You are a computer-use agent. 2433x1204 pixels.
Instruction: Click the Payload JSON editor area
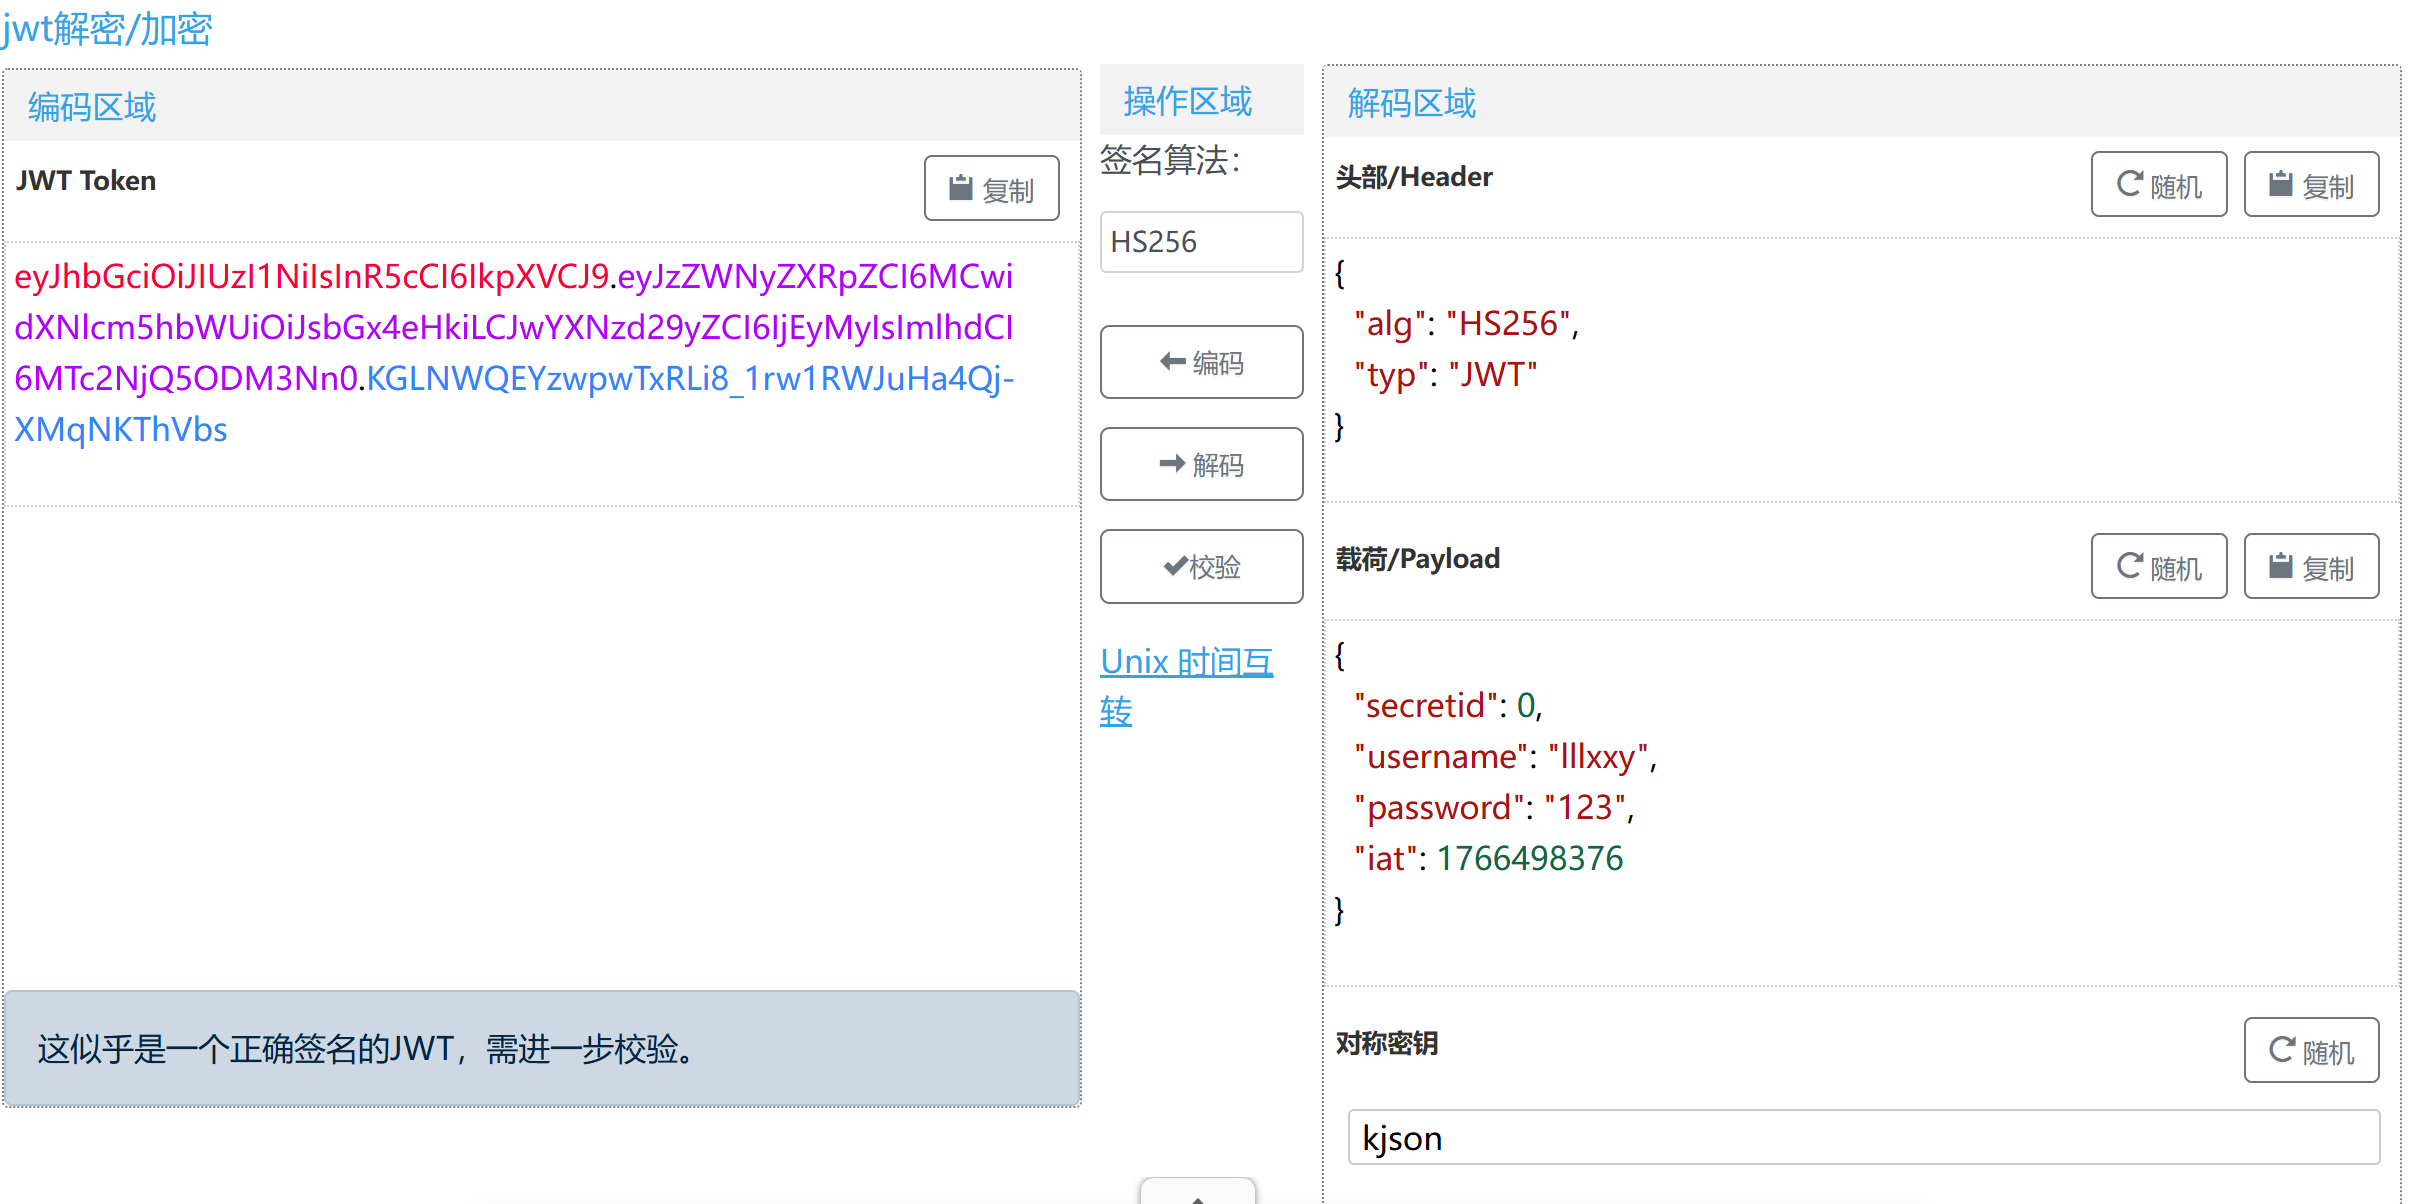[1860, 800]
